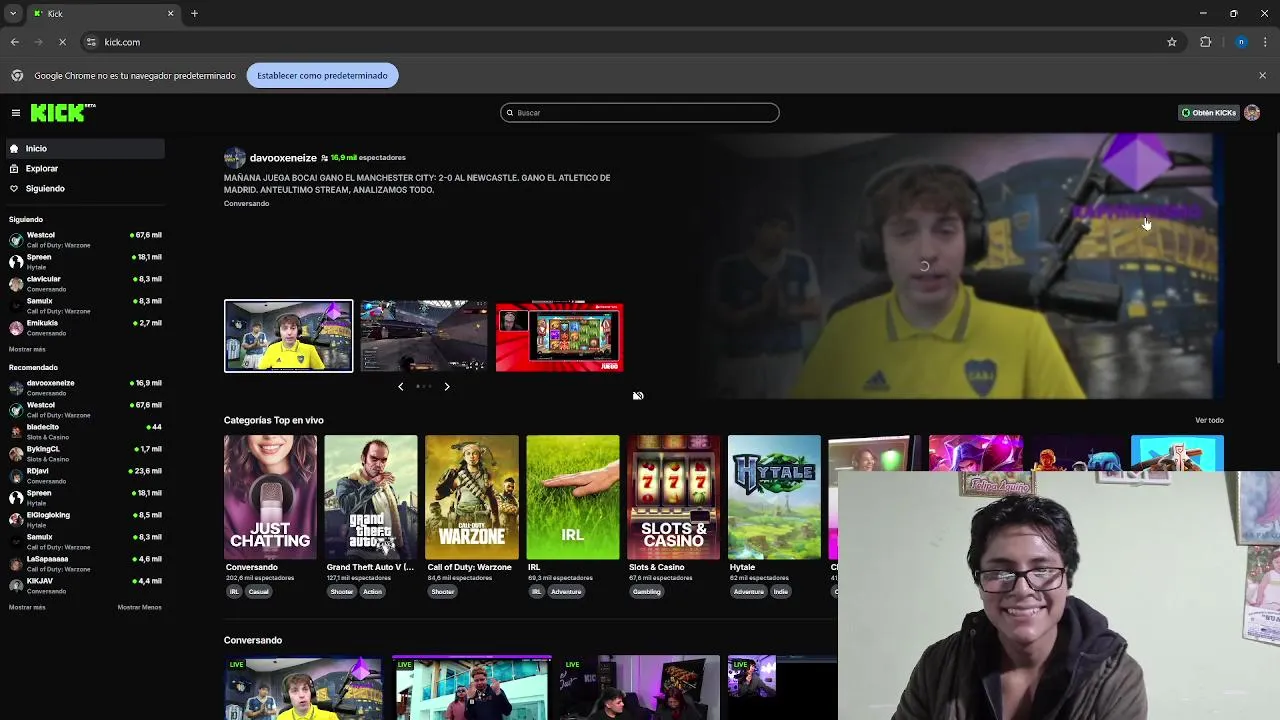Viewport: 1280px width, 720px height.
Task: Open a new Chrome tab
Action: tap(195, 14)
